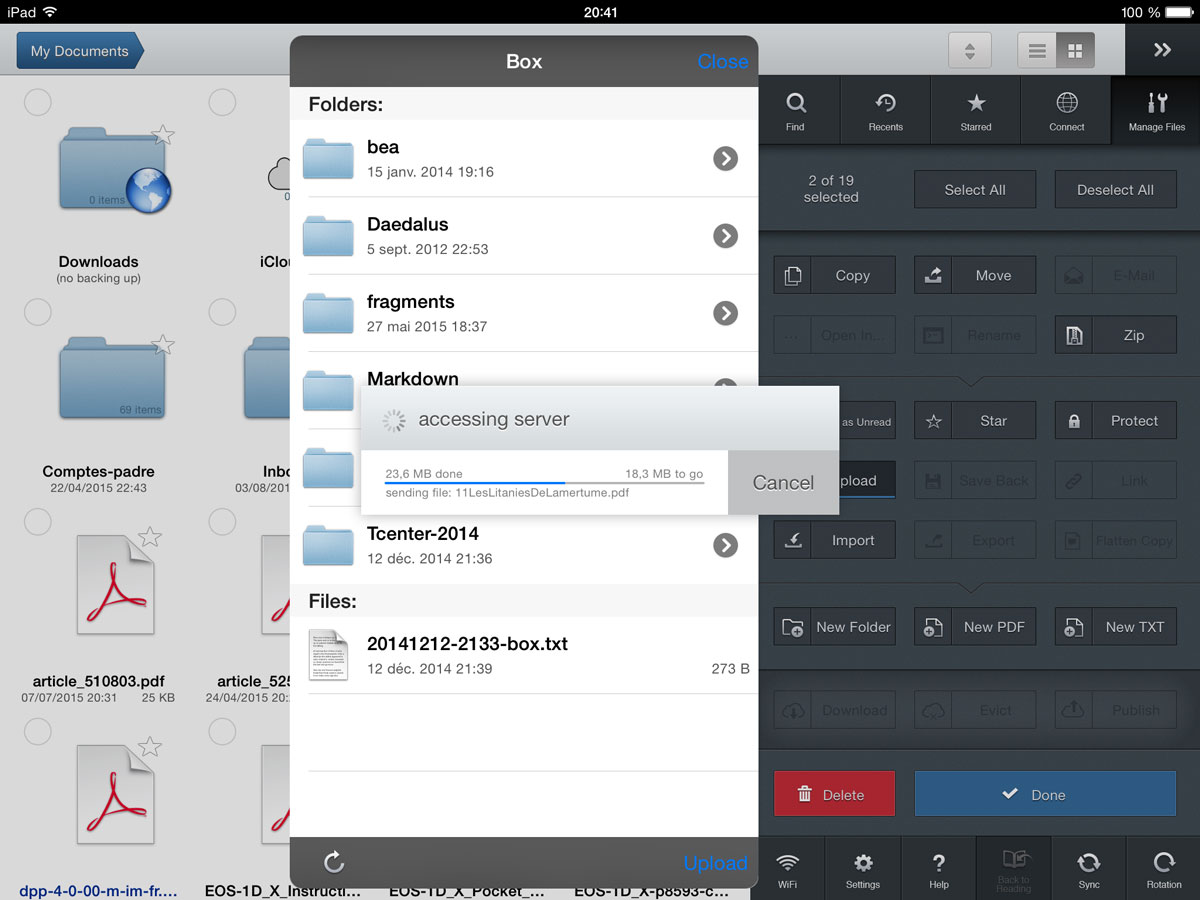
Task: Click the Evict cloud button
Action: click(975, 710)
